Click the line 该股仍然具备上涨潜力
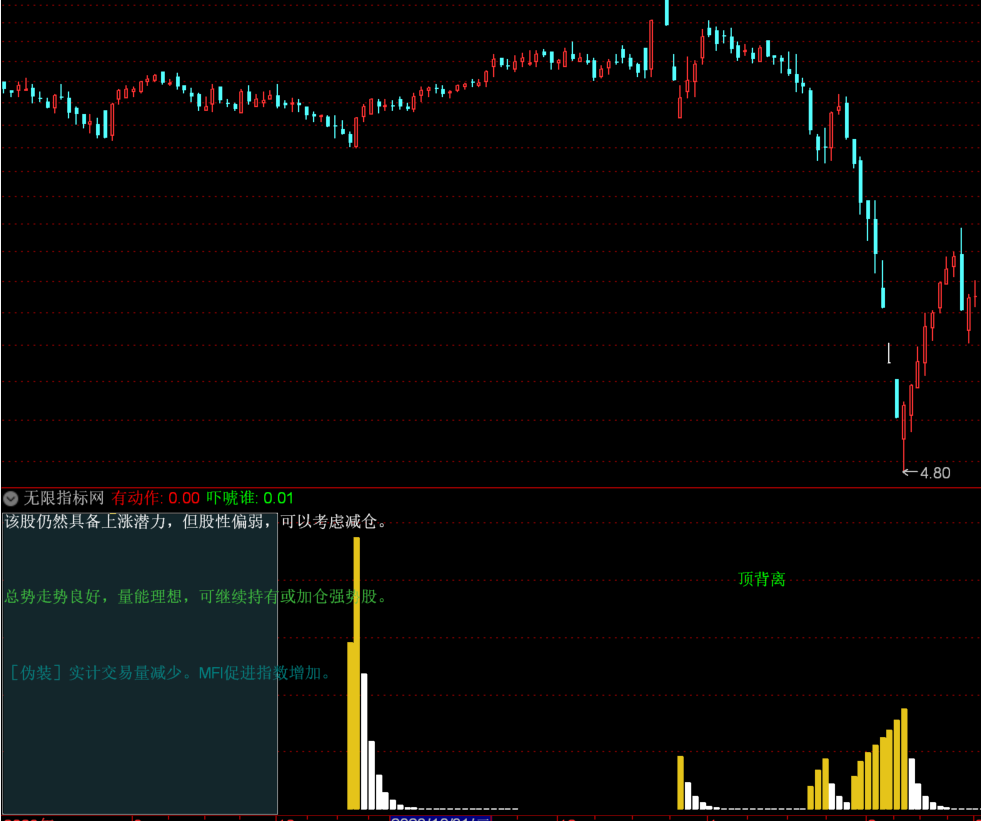This screenshot has height=821, width=981. click(196, 521)
